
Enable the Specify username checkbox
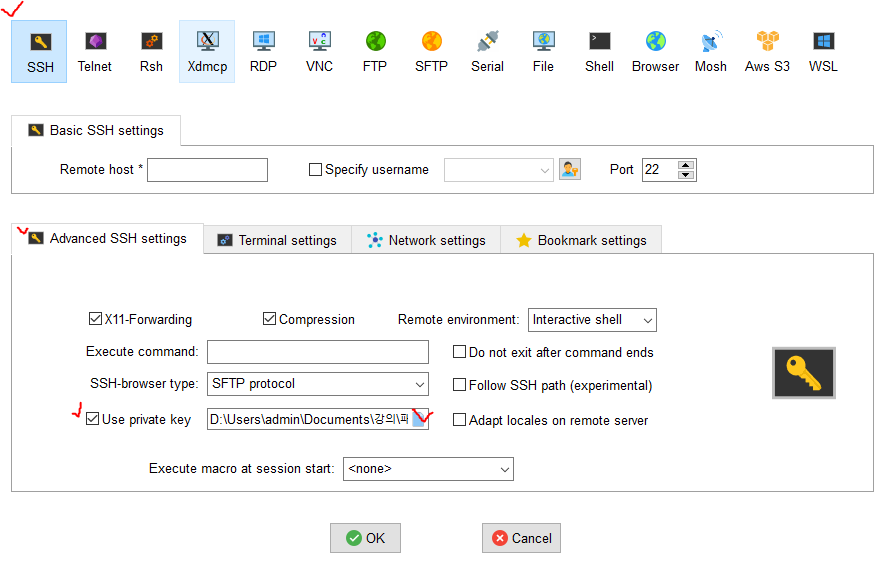point(315,169)
